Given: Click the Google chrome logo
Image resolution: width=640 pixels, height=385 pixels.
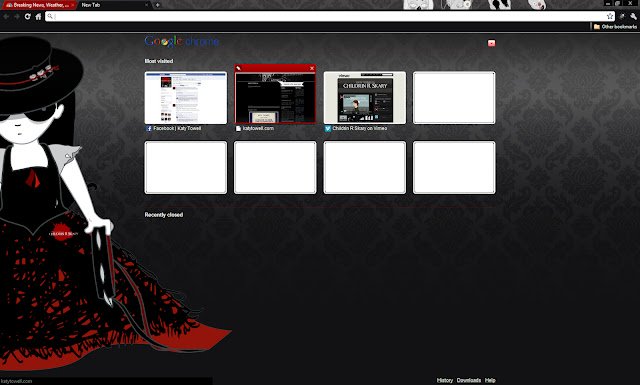Looking at the screenshot, I should [x=182, y=41].
